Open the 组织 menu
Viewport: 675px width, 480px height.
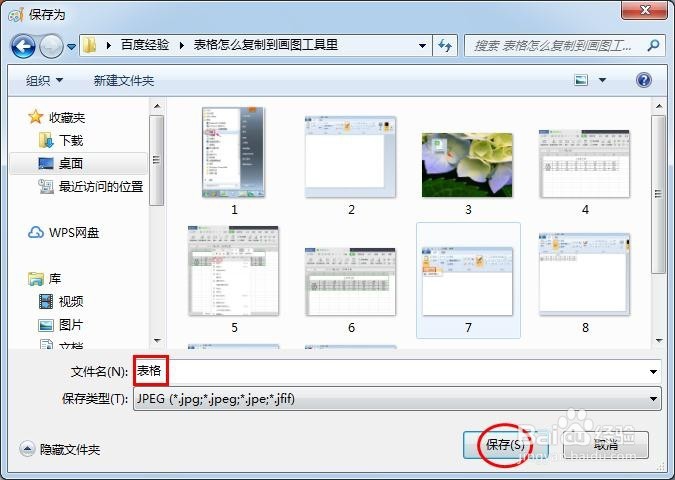pyautogui.click(x=44, y=81)
